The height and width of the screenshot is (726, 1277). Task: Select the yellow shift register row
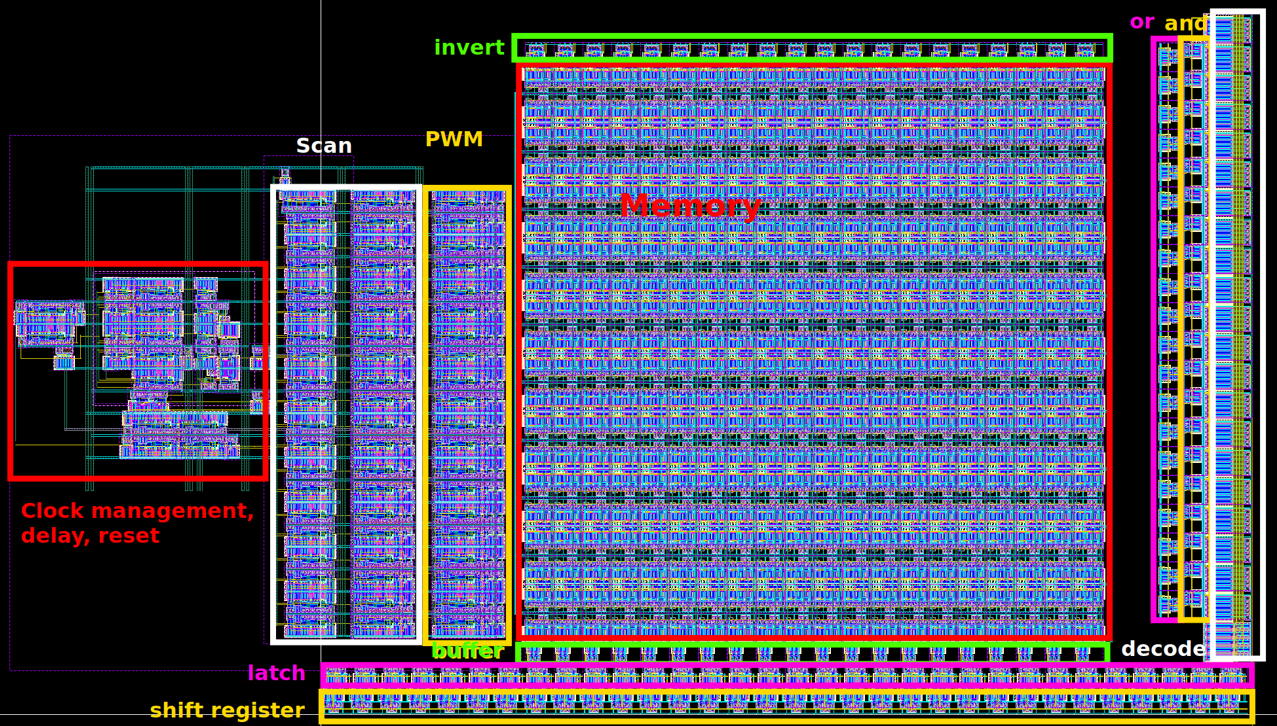[x=786, y=705]
